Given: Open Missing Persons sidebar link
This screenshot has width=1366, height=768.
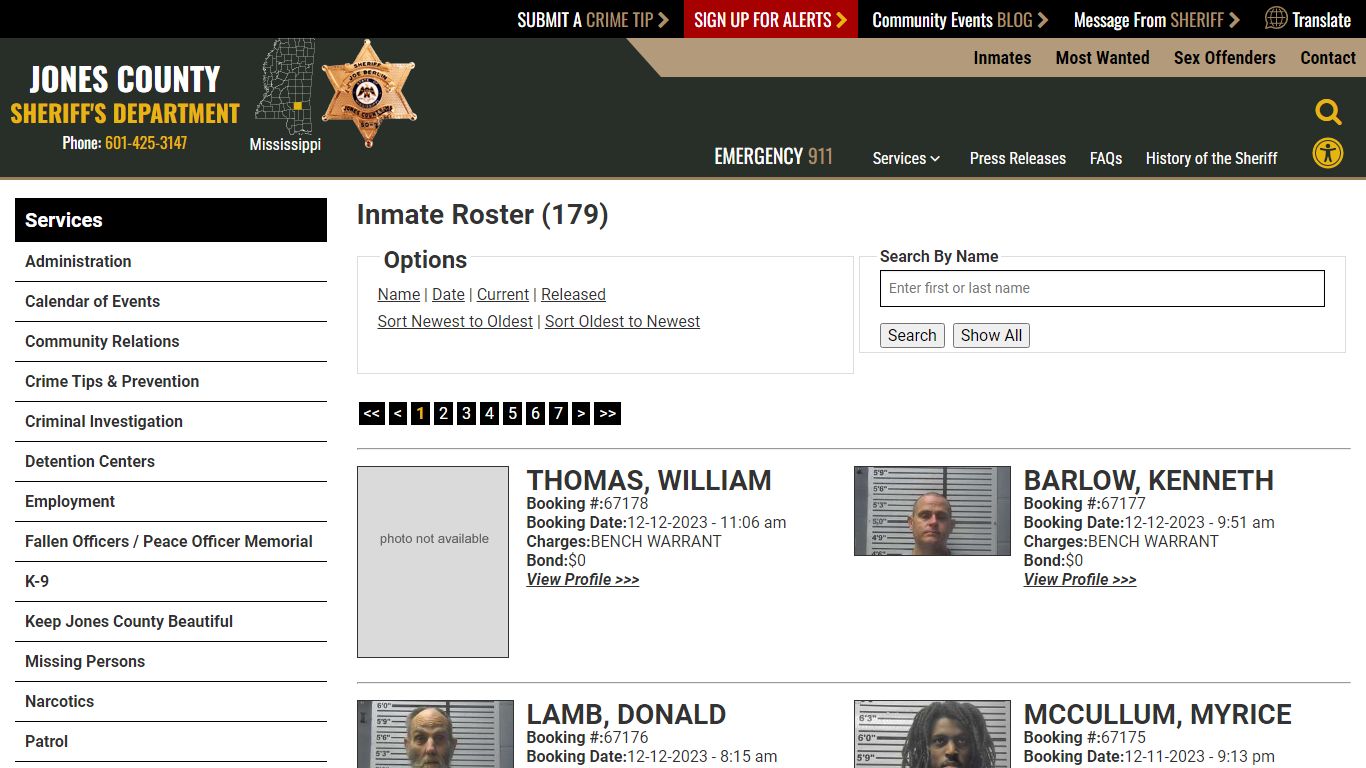Looking at the screenshot, I should (171, 662).
